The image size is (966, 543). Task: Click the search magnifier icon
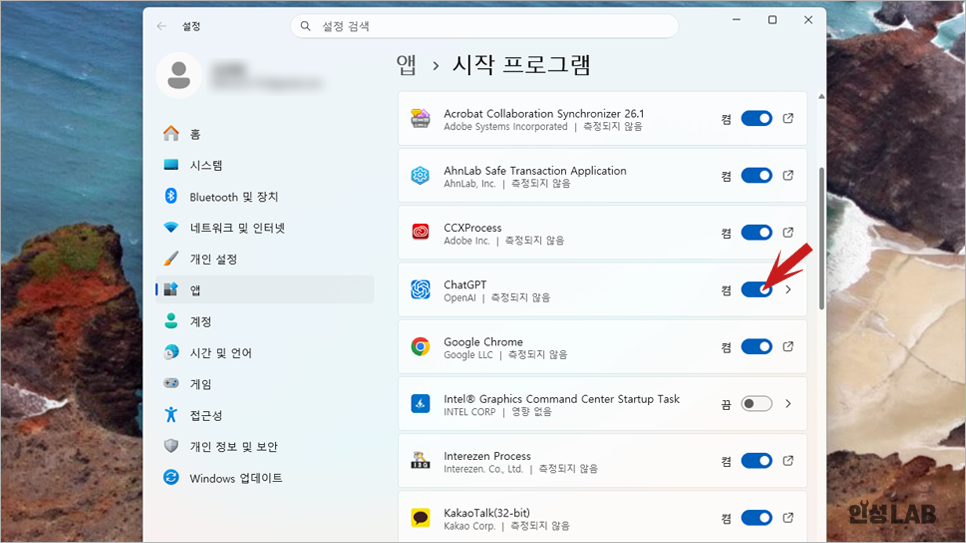[x=305, y=26]
